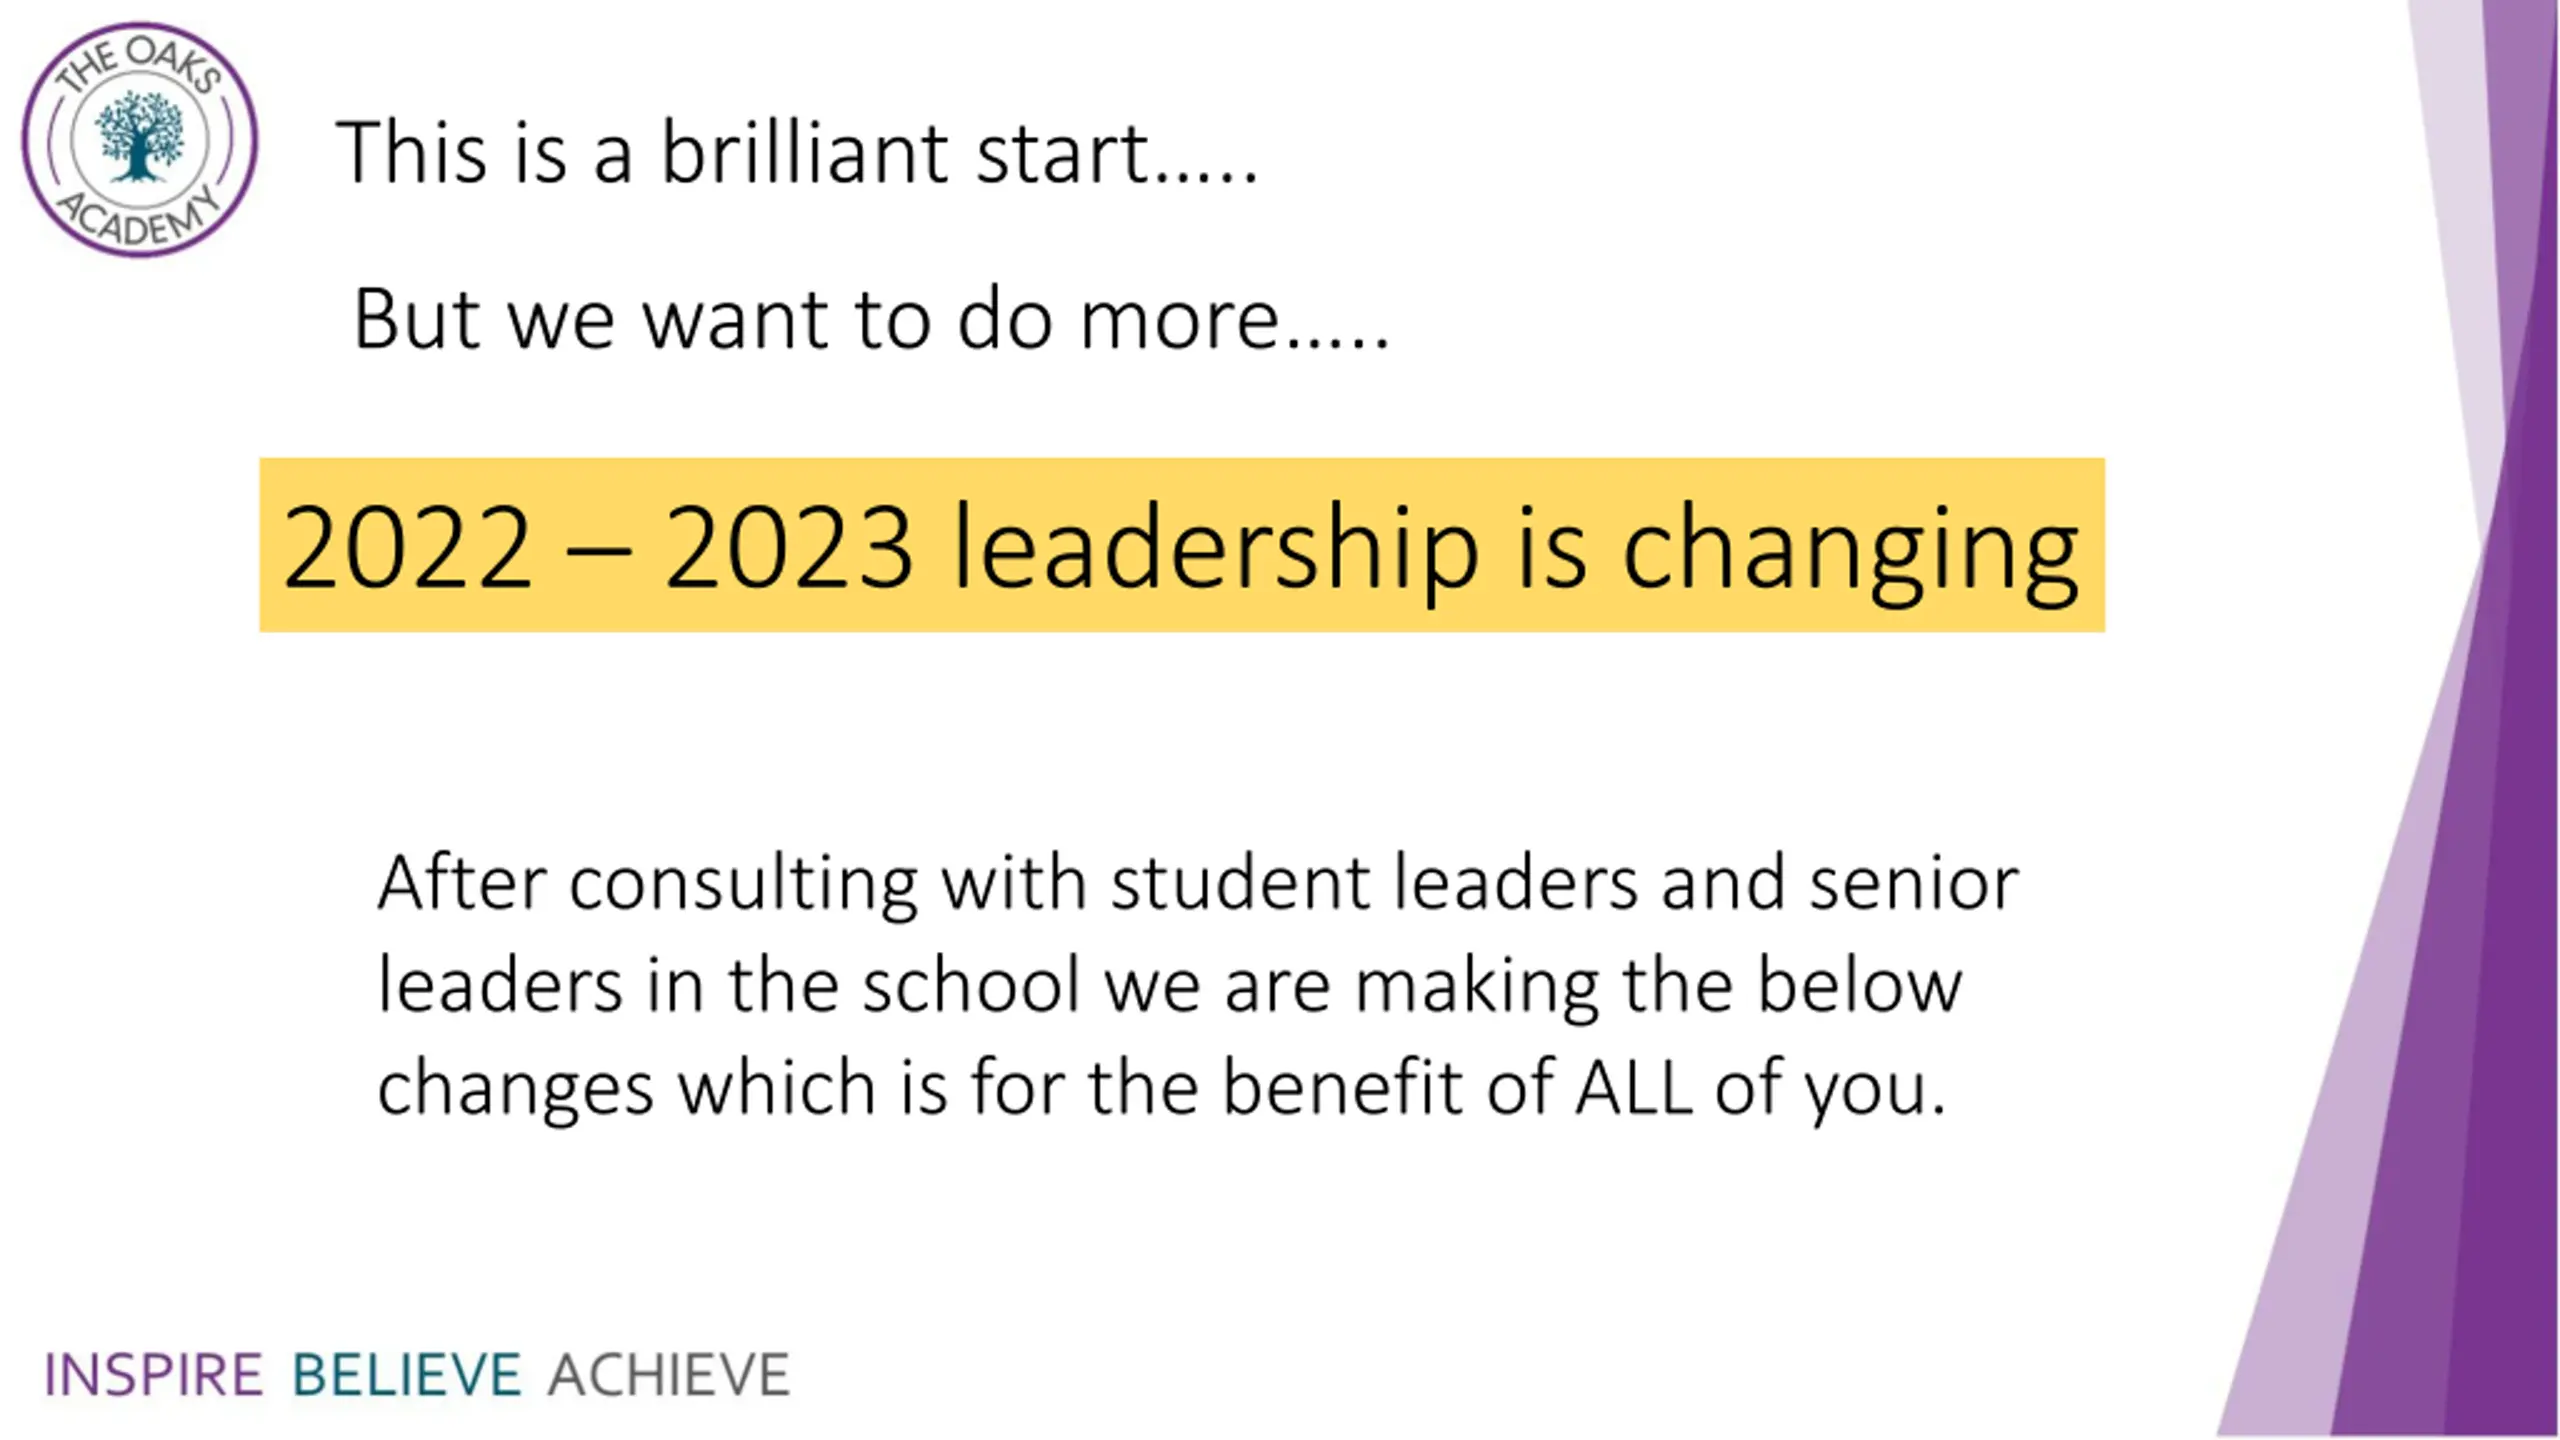2560x1440 pixels.
Task: Click the purple "INSPIRE" motto word
Action: tap(153, 1374)
